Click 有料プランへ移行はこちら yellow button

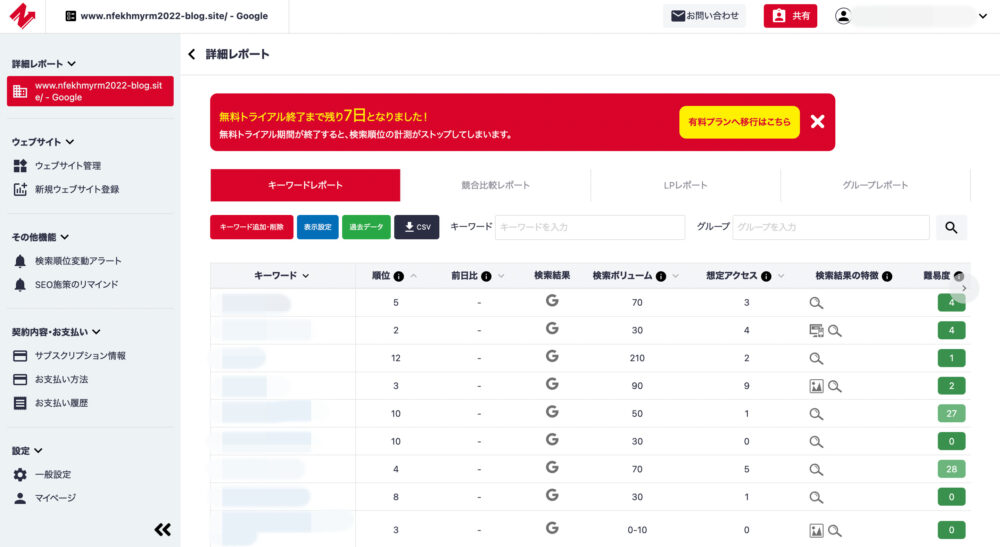click(739, 122)
